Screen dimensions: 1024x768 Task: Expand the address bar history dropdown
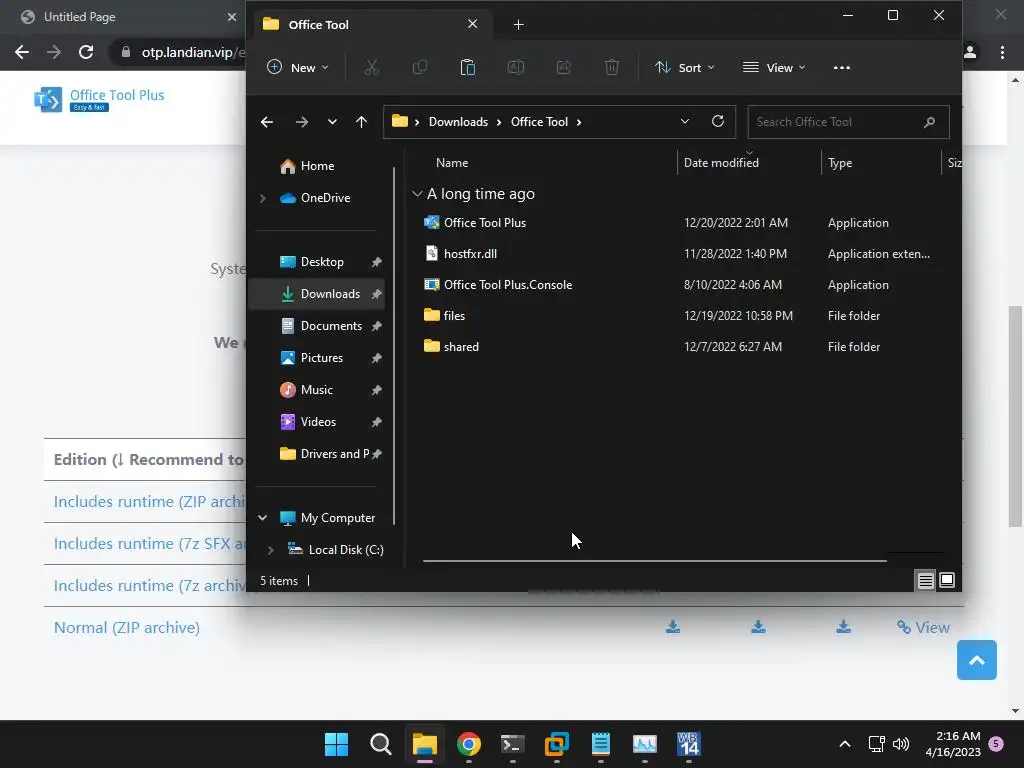point(684,121)
